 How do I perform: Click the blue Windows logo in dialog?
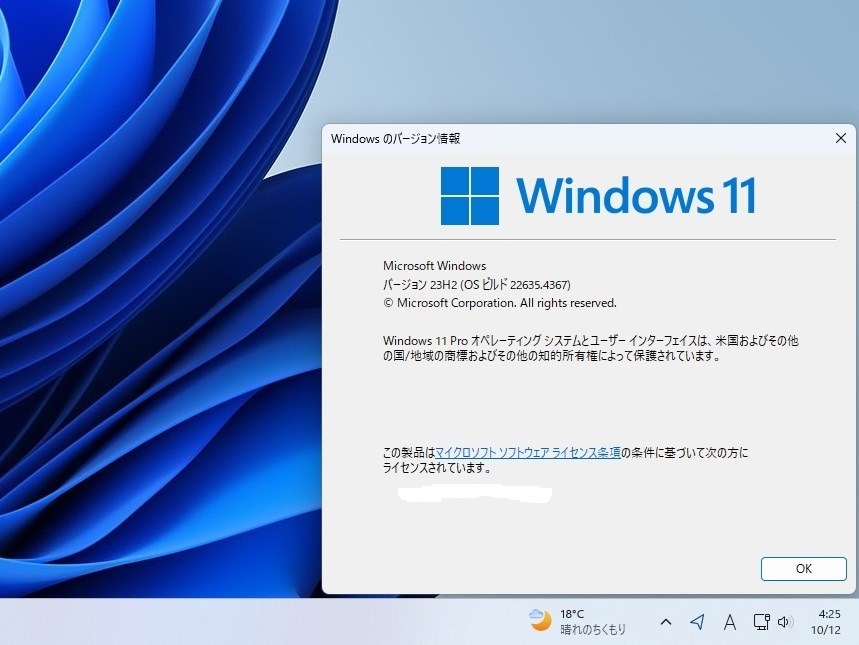pyautogui.click(x=469, y=196)
